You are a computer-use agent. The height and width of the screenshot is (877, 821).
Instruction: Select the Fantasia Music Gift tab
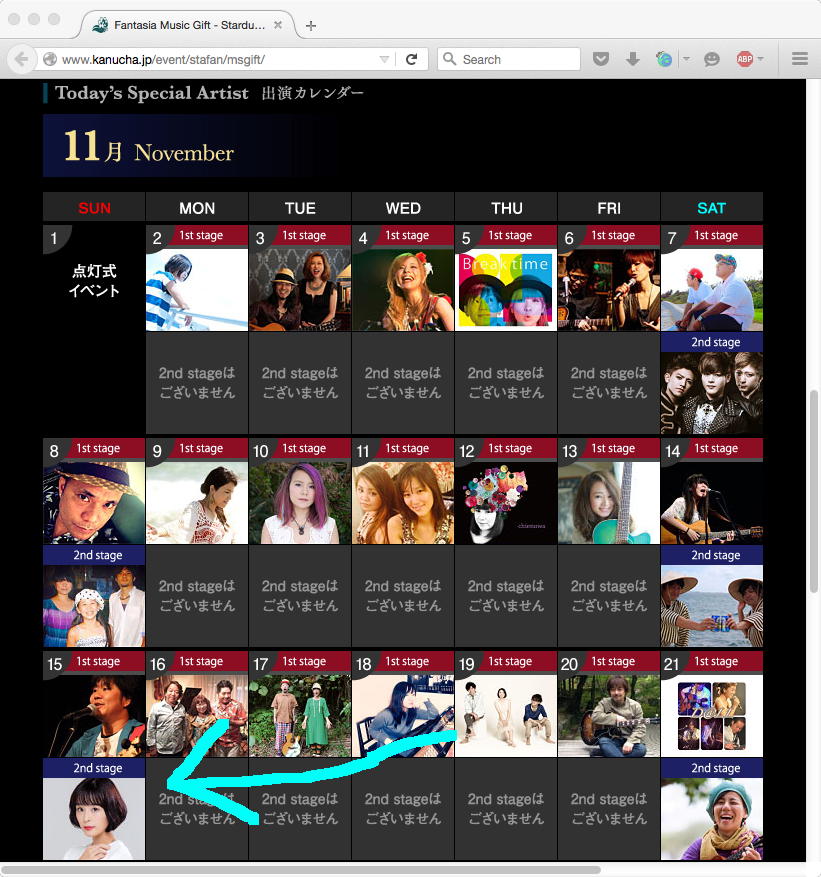pos(189,25)
